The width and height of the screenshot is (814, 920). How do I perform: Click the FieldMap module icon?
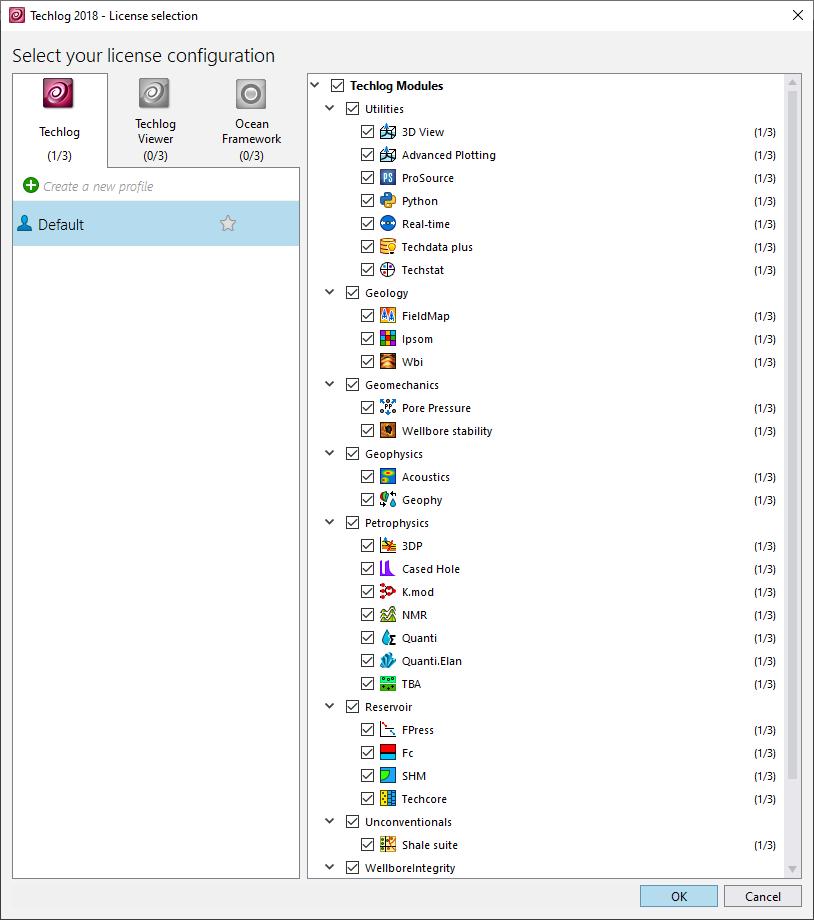(x=387, y=316)
